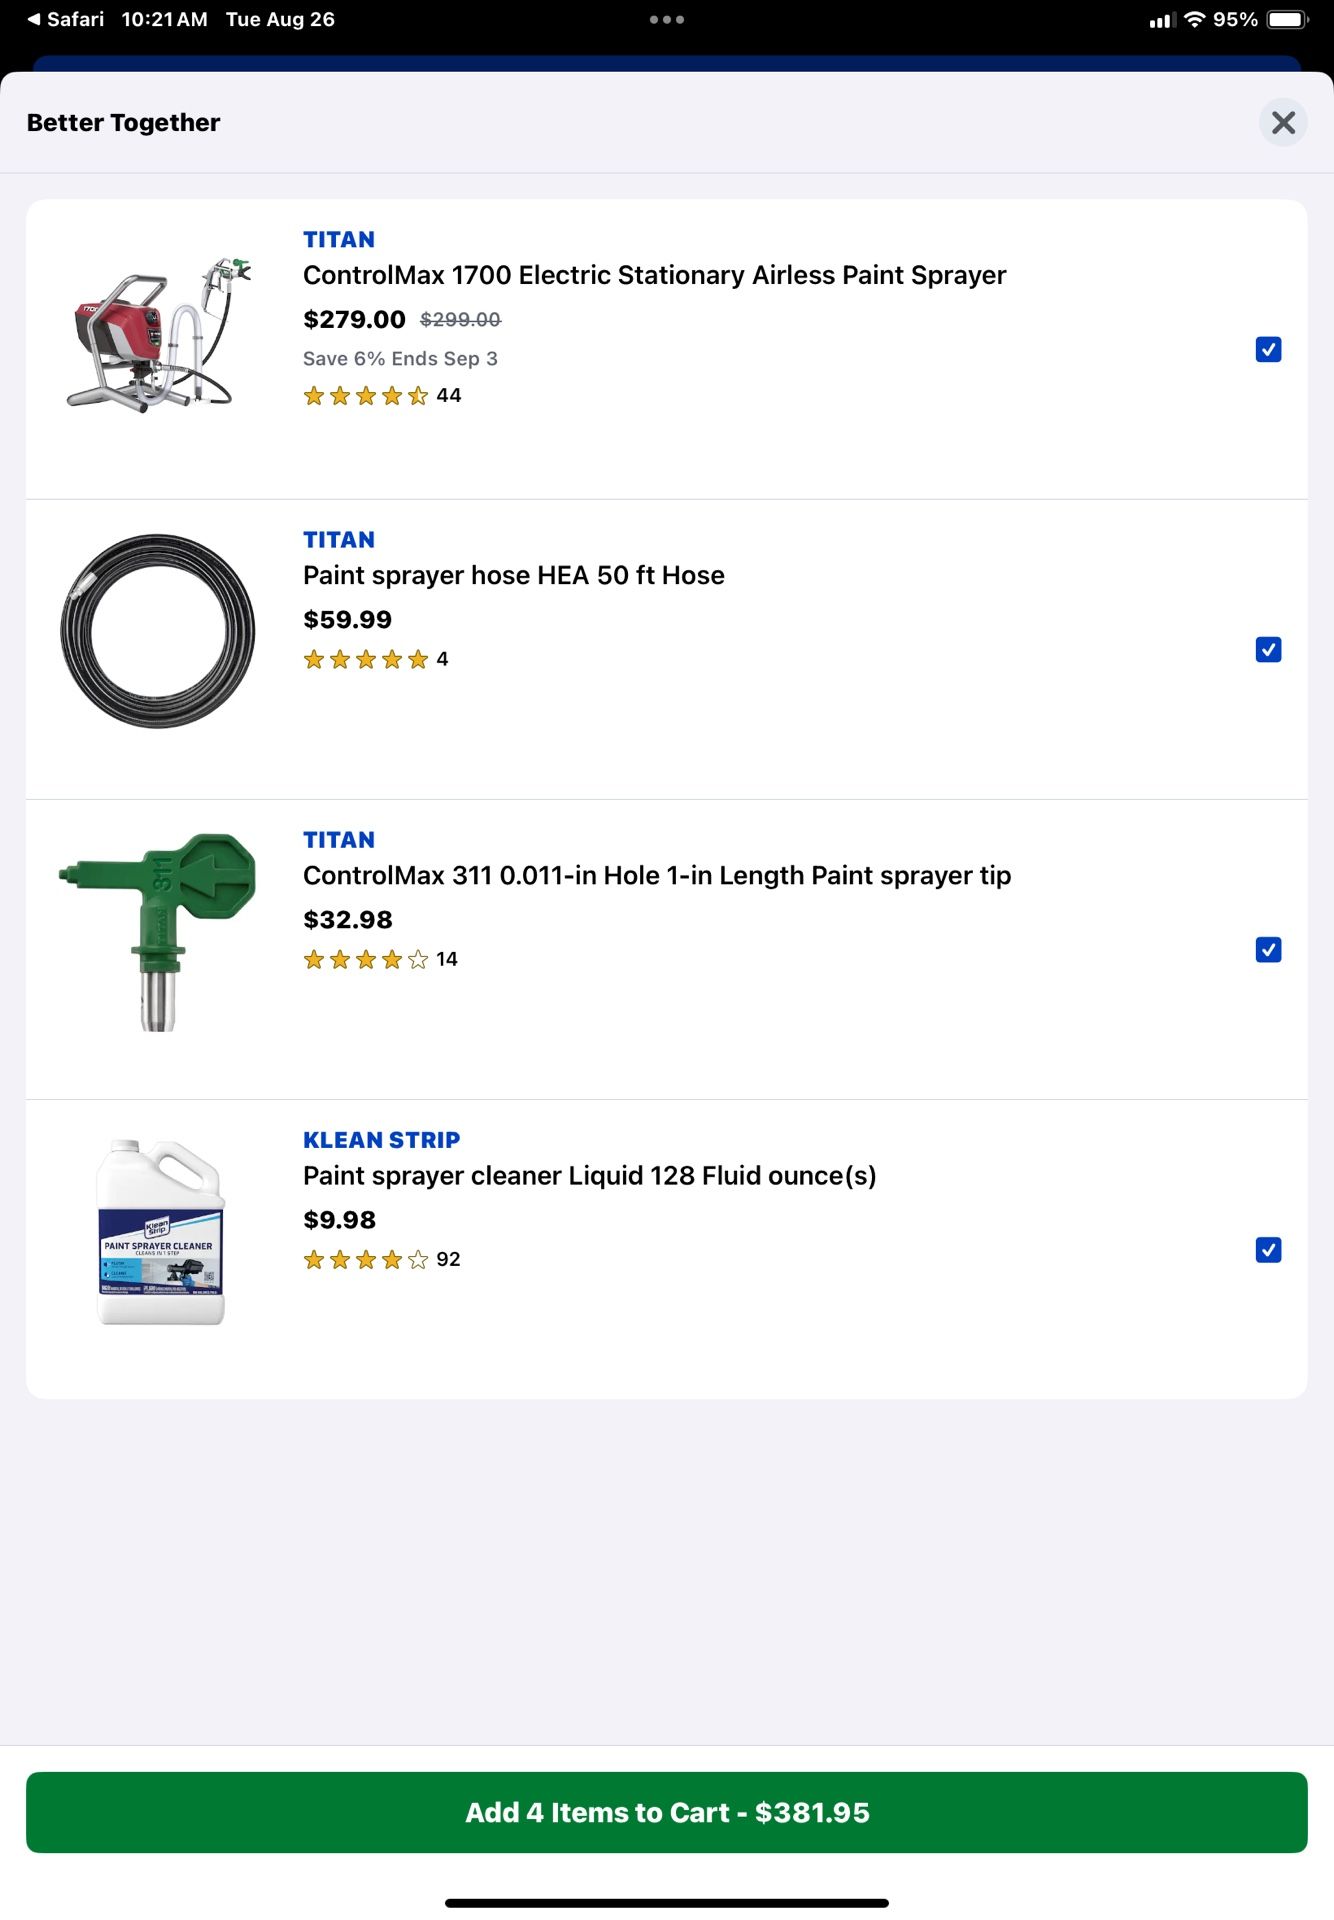Uncheck the ControlMax 1700 sprayer checkbox
Image resolution: width=1334 pixels, height=1920 pixels.
click(x=1268, y=349)
